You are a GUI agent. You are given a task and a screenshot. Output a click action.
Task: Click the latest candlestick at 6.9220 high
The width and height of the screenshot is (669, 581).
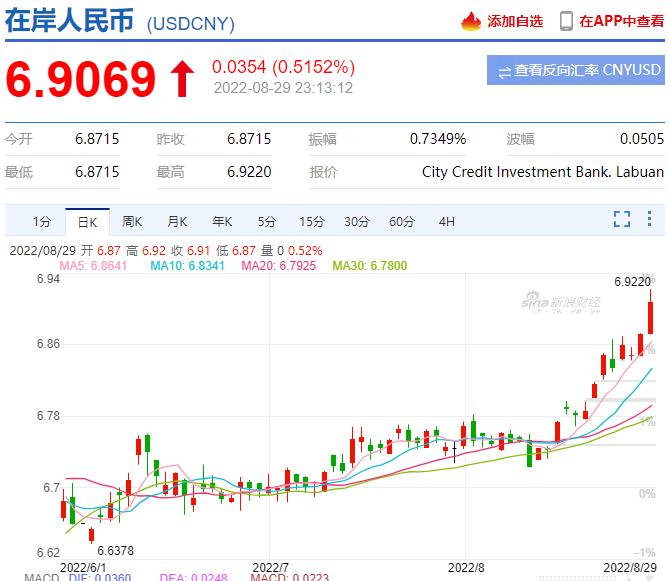point(650,315)
